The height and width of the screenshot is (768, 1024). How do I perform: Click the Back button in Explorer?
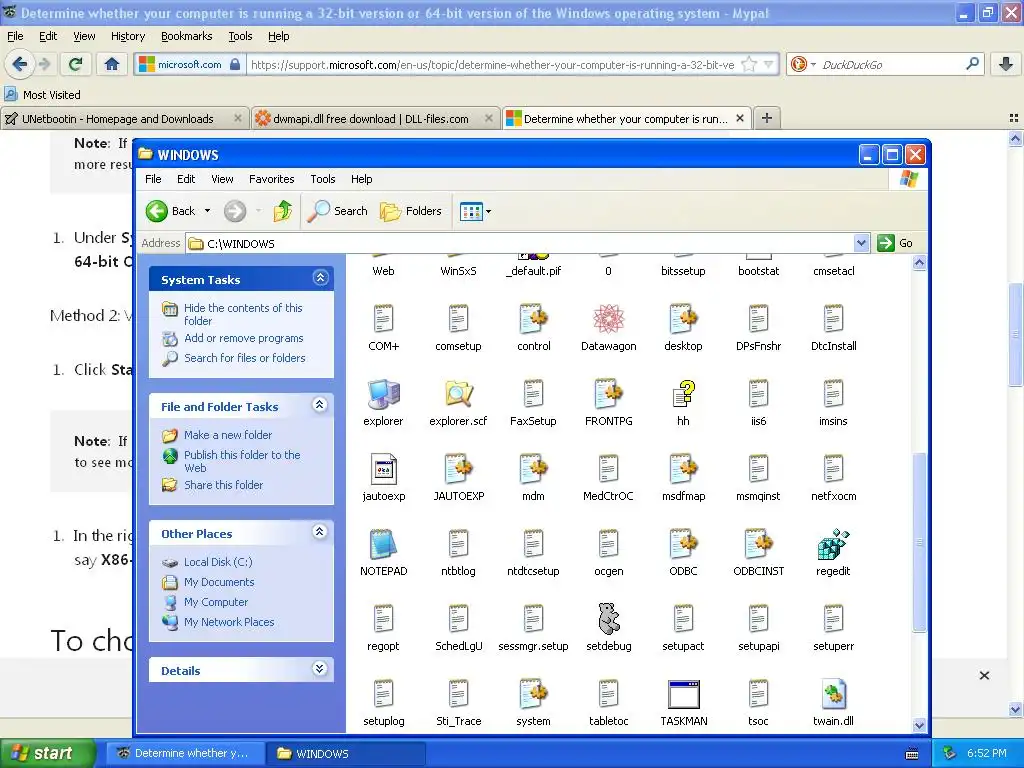[170, 211]
